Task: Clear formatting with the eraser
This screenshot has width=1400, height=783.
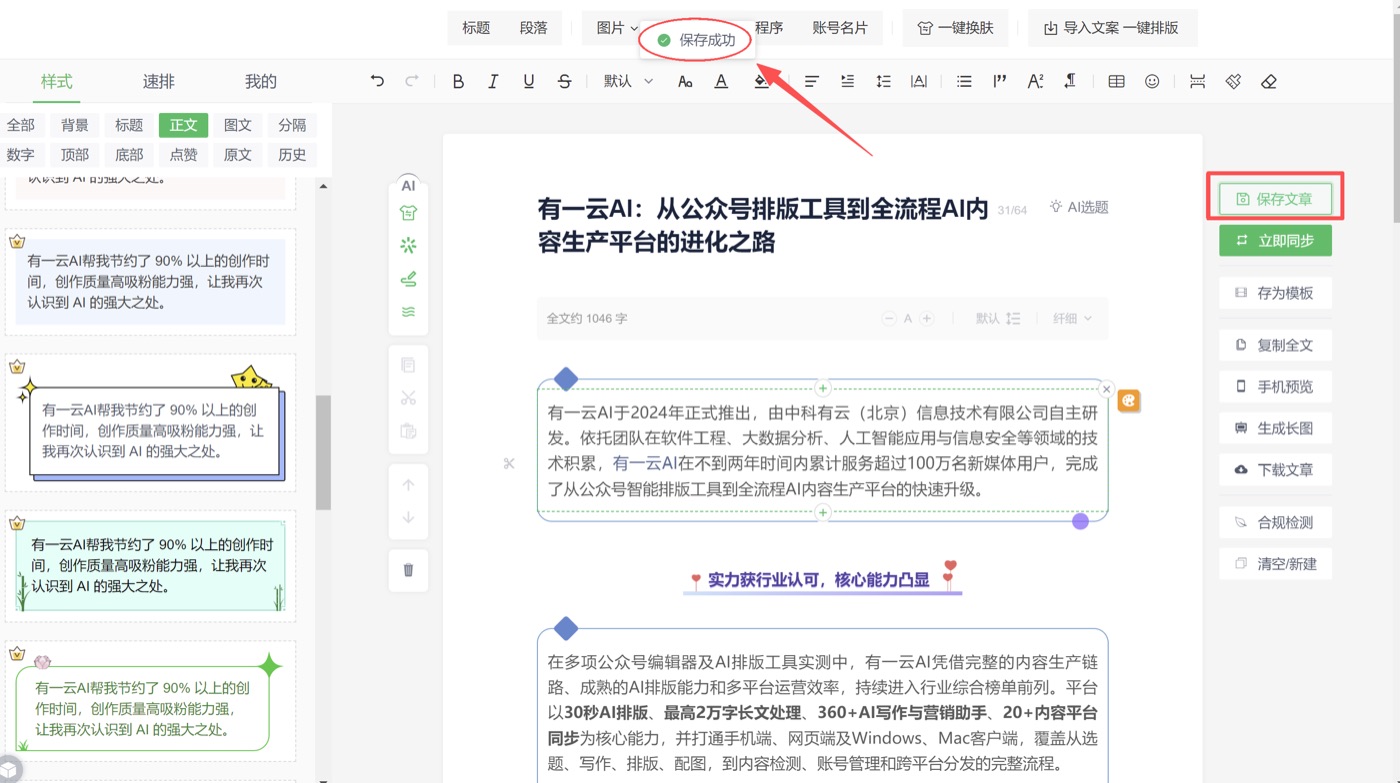Action: (x=1269, y=82)
